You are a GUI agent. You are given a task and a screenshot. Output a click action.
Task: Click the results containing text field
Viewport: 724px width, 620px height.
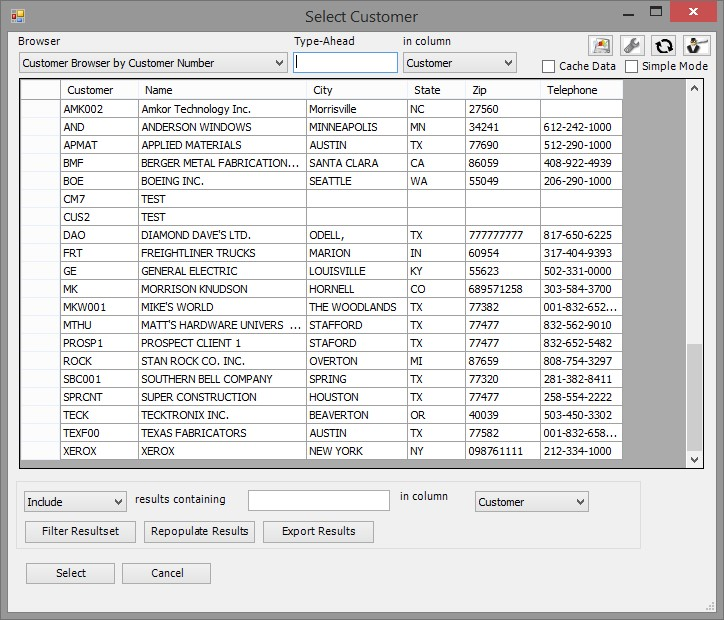(x=319, y=500)
